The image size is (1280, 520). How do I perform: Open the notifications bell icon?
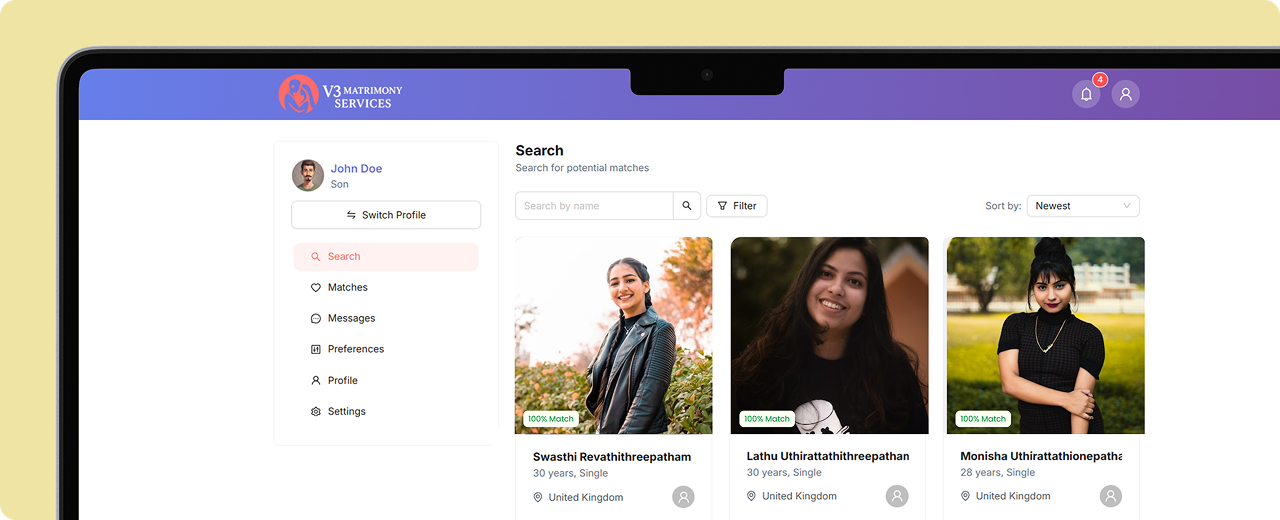click(1086, 94)
